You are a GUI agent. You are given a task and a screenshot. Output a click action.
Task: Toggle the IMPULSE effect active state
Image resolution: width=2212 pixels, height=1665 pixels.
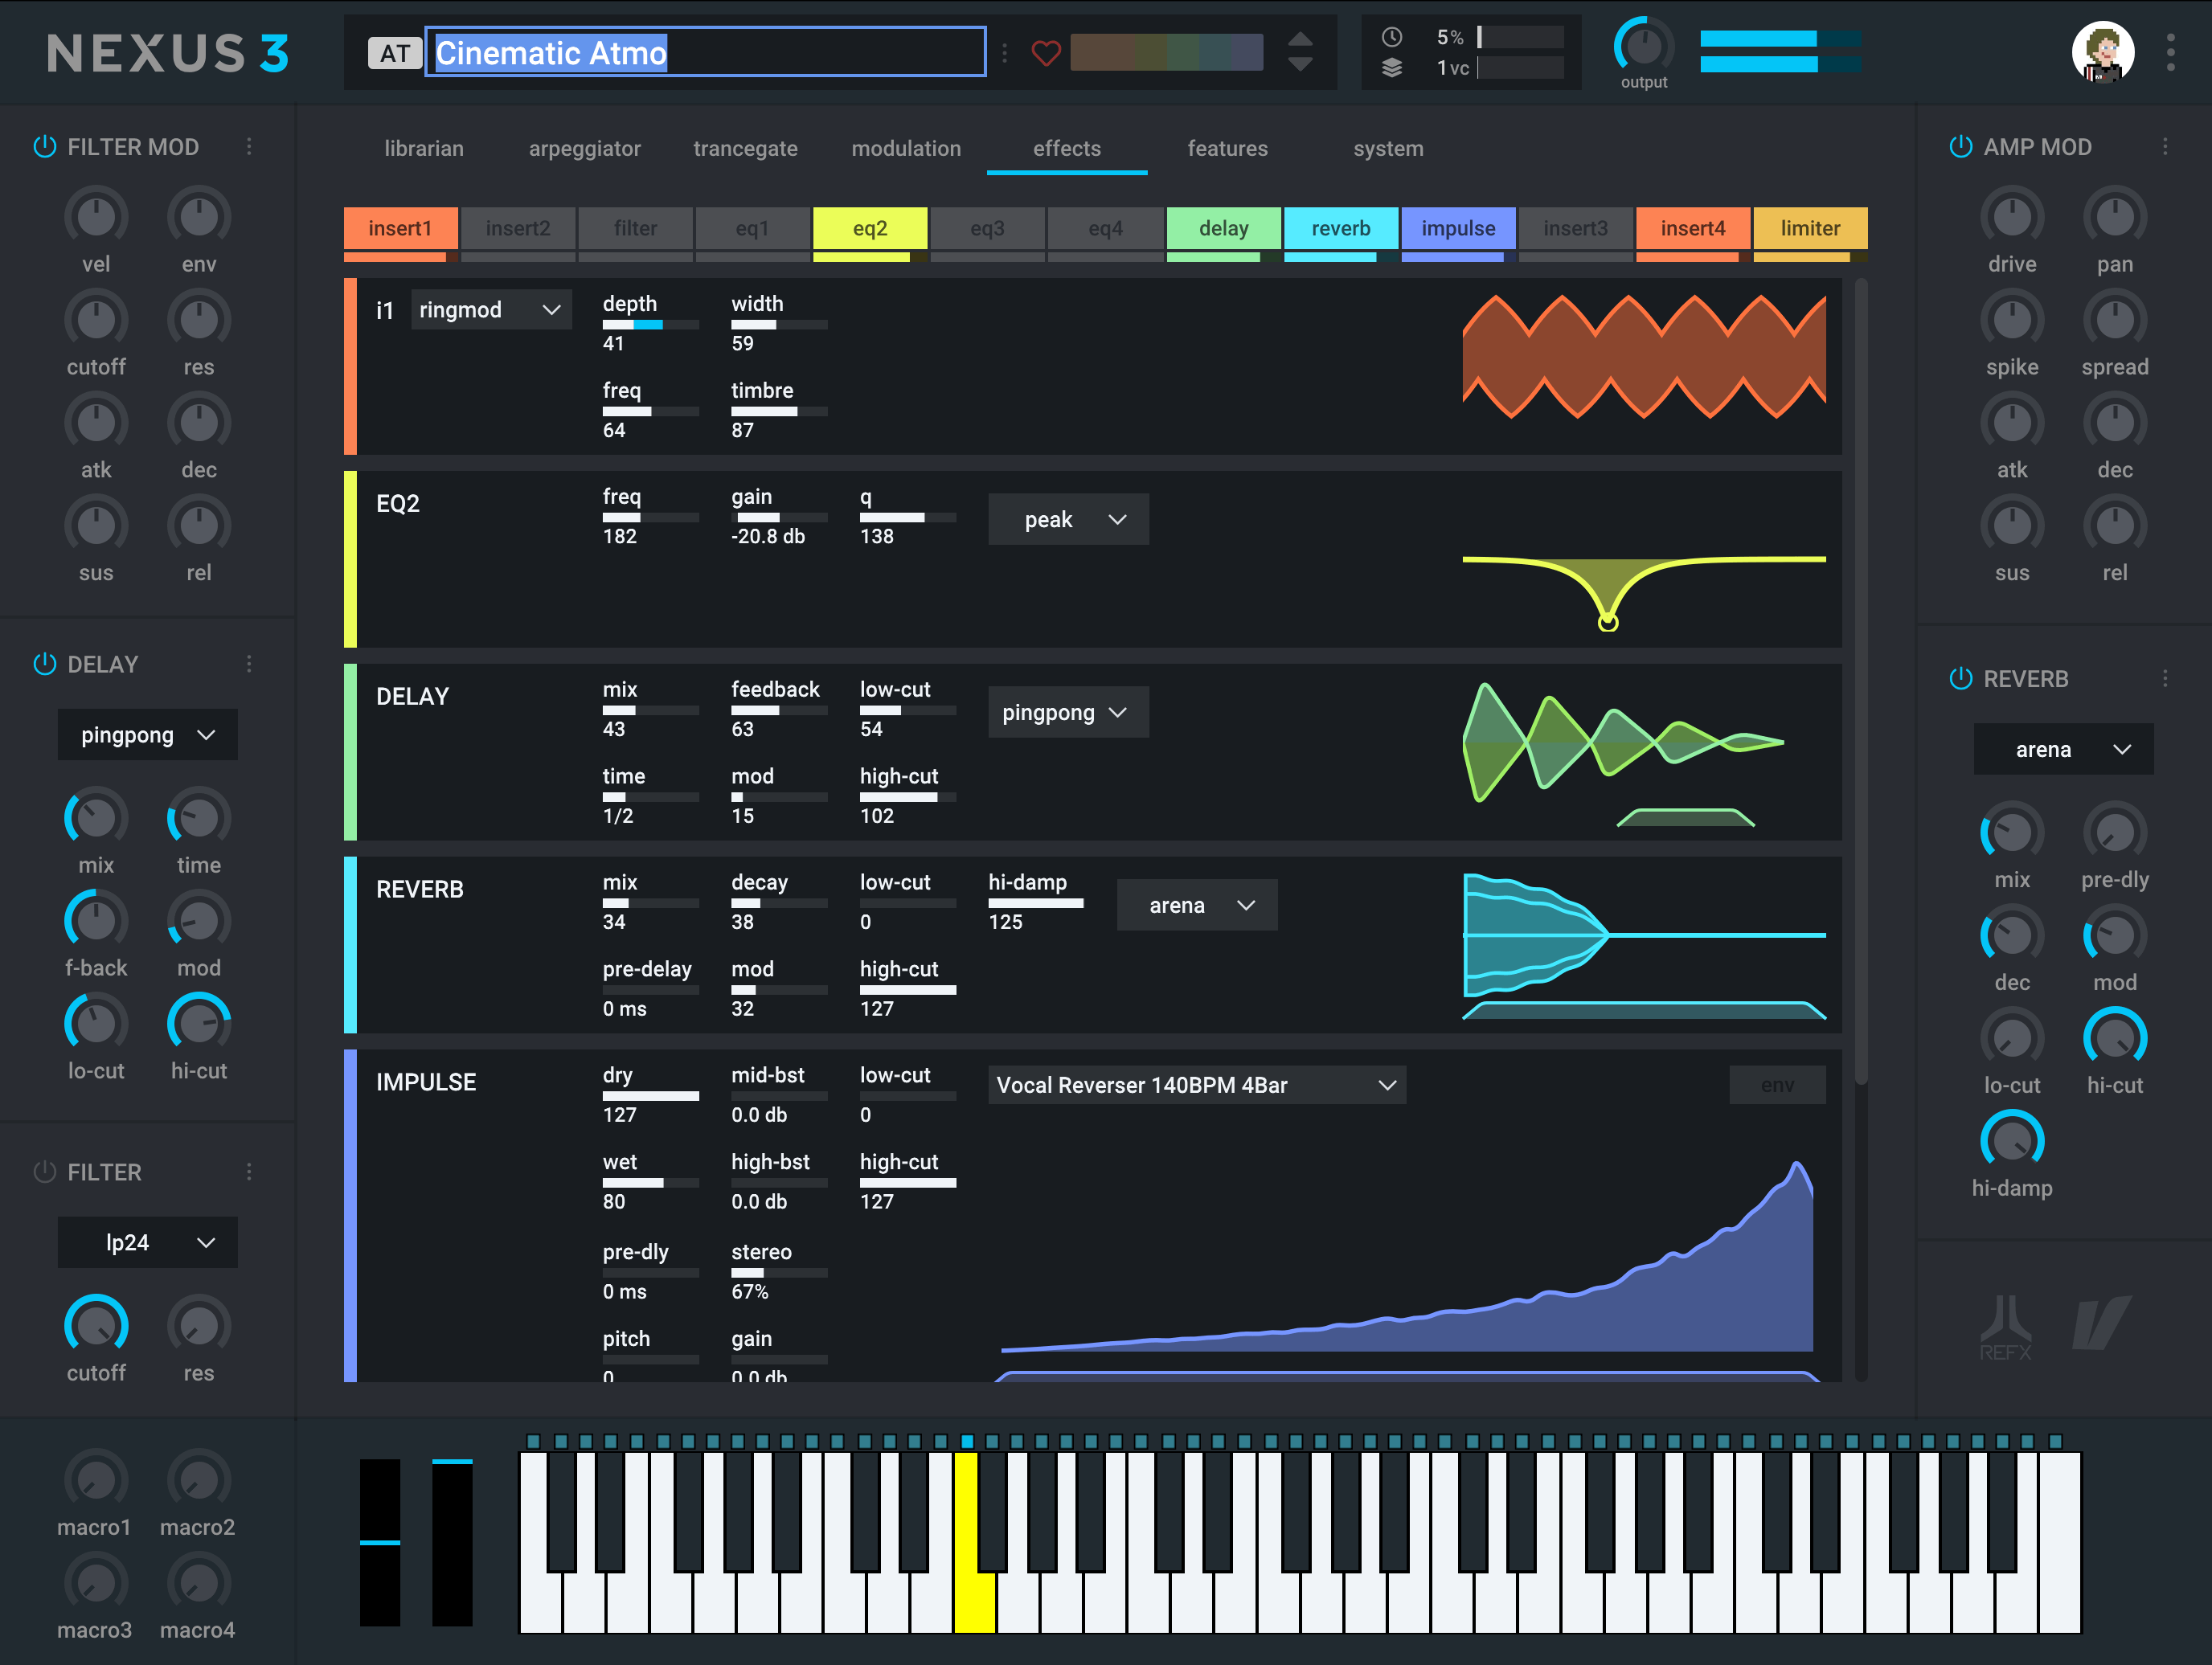point(351,1225)
